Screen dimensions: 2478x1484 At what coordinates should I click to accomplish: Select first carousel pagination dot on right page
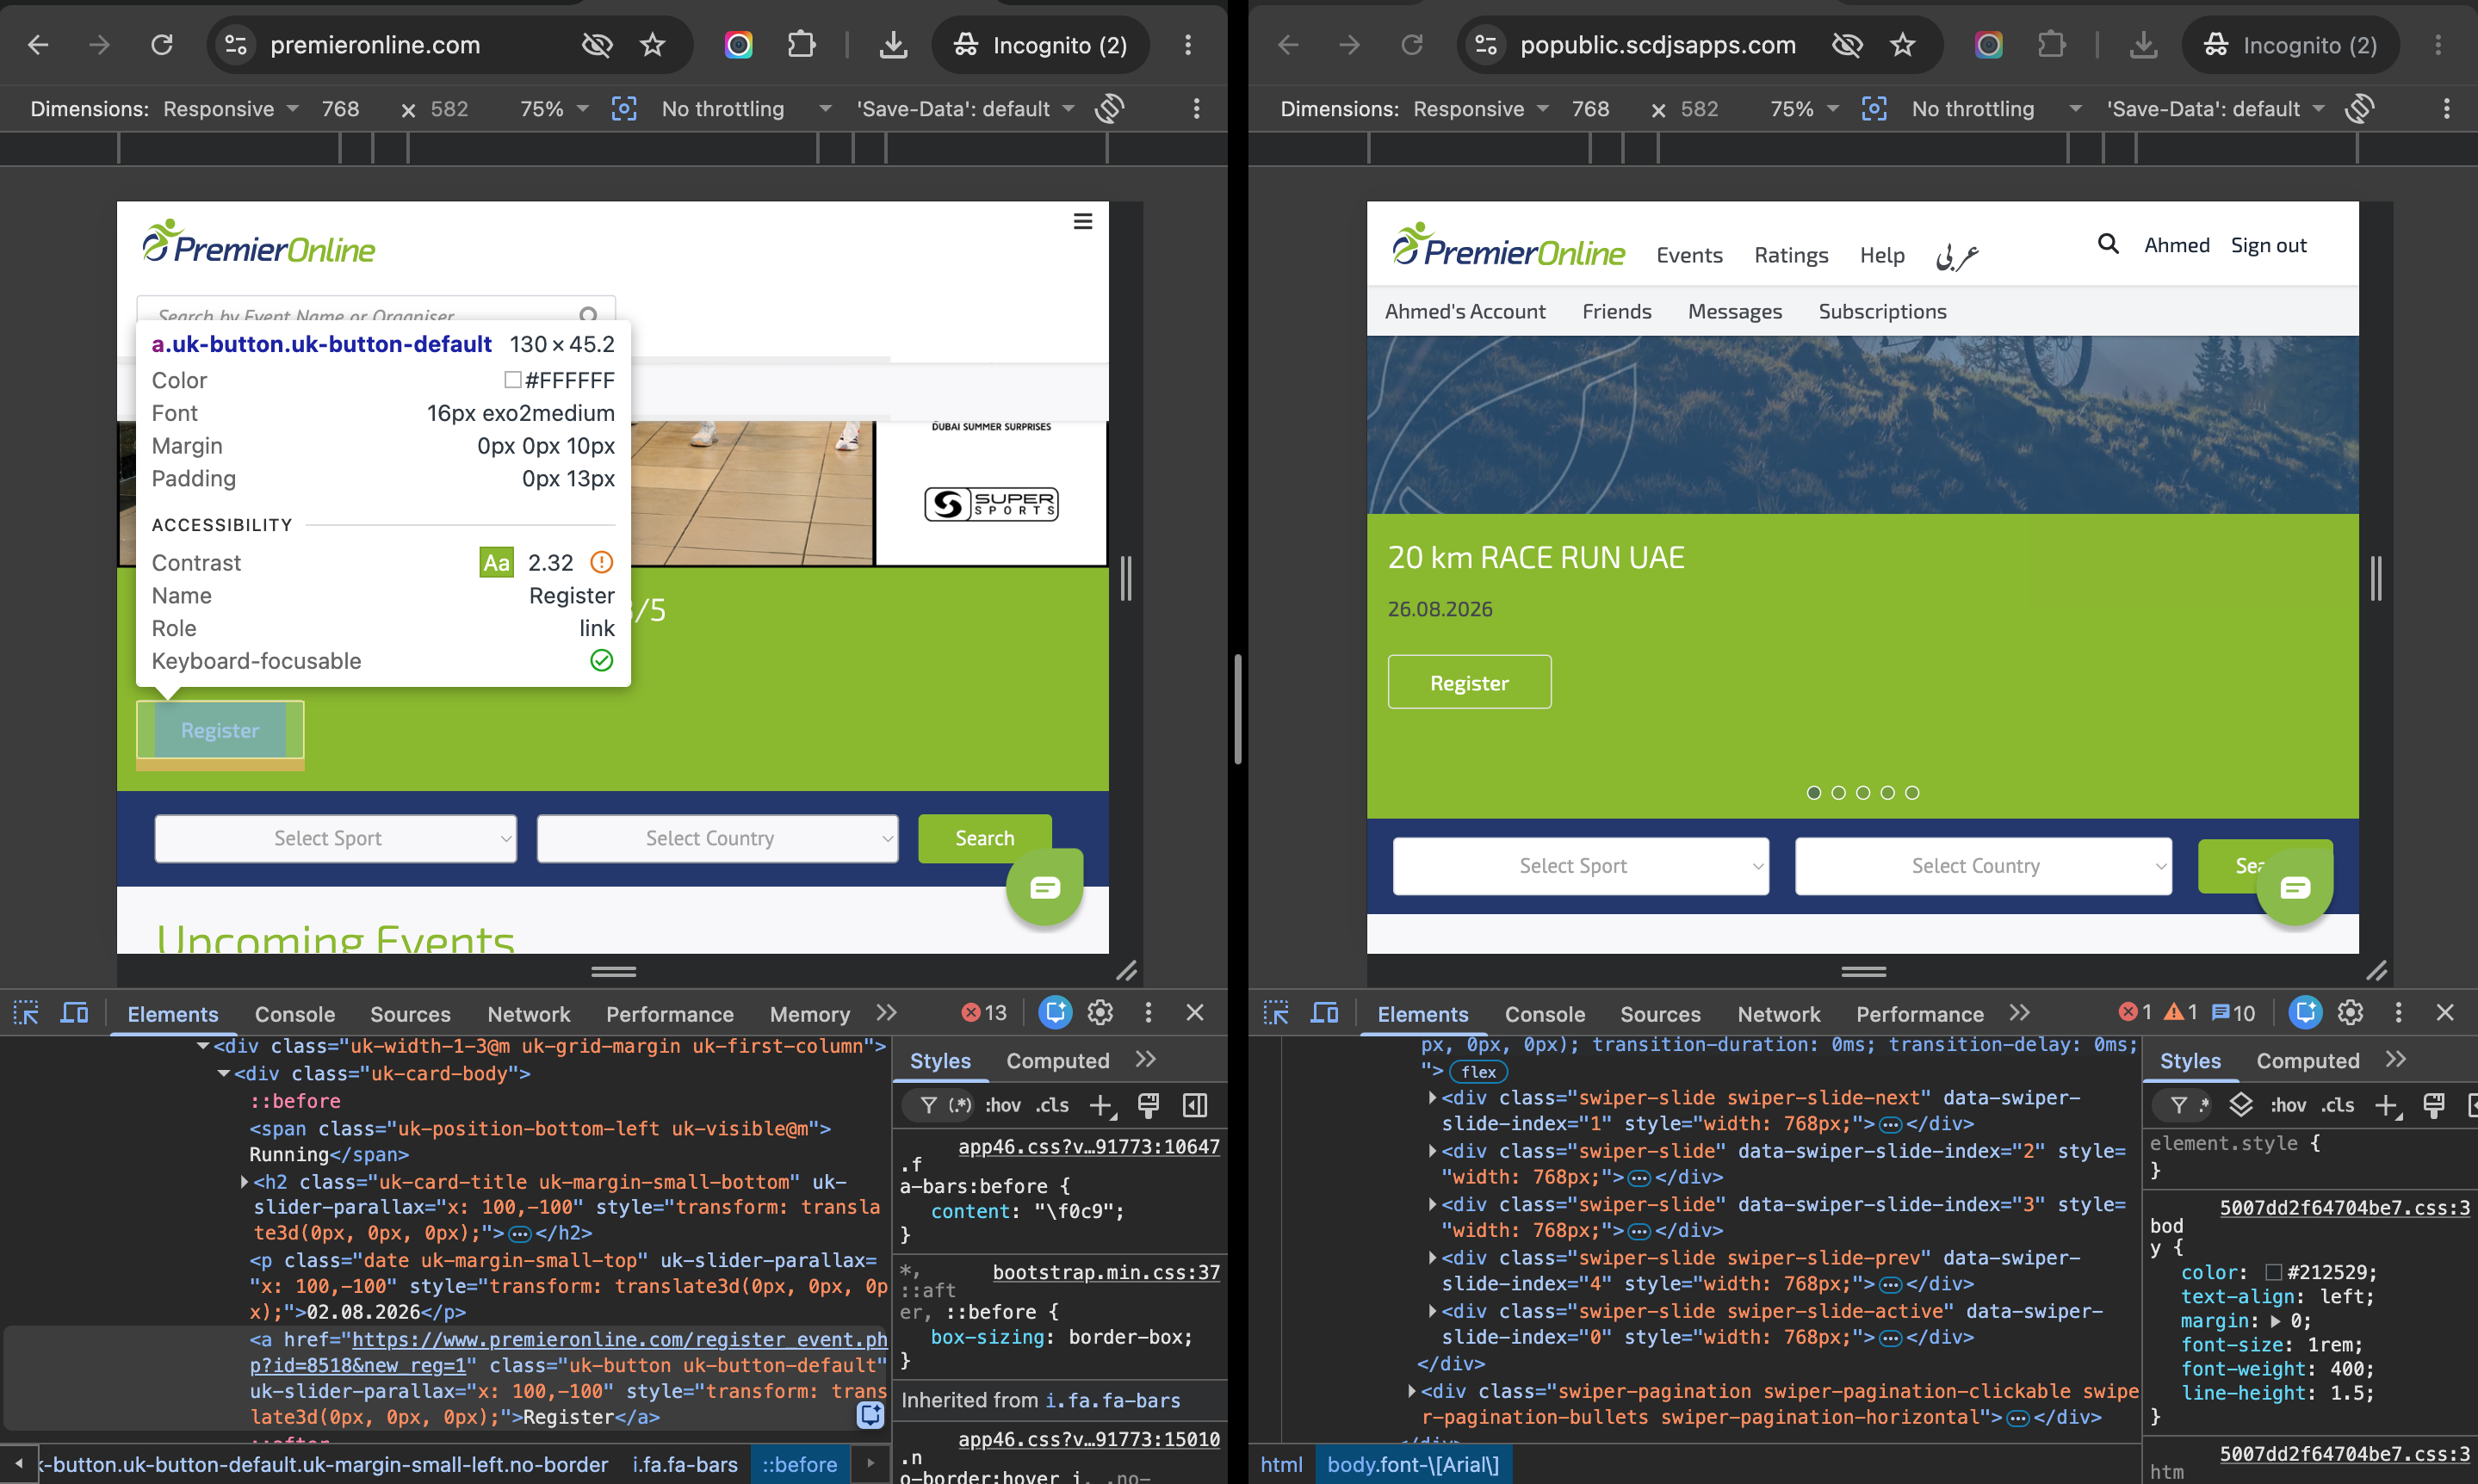pyautogui.click(x=1814, y=793)
